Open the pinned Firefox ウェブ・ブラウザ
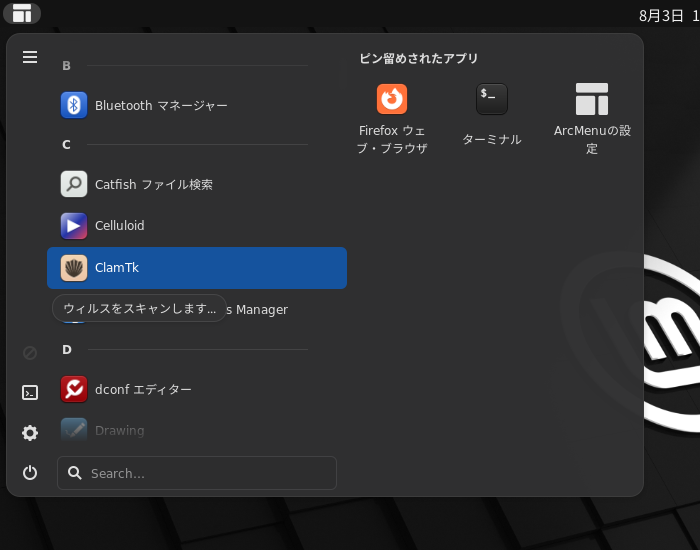The image size is (700, 550). coord(392,119)
